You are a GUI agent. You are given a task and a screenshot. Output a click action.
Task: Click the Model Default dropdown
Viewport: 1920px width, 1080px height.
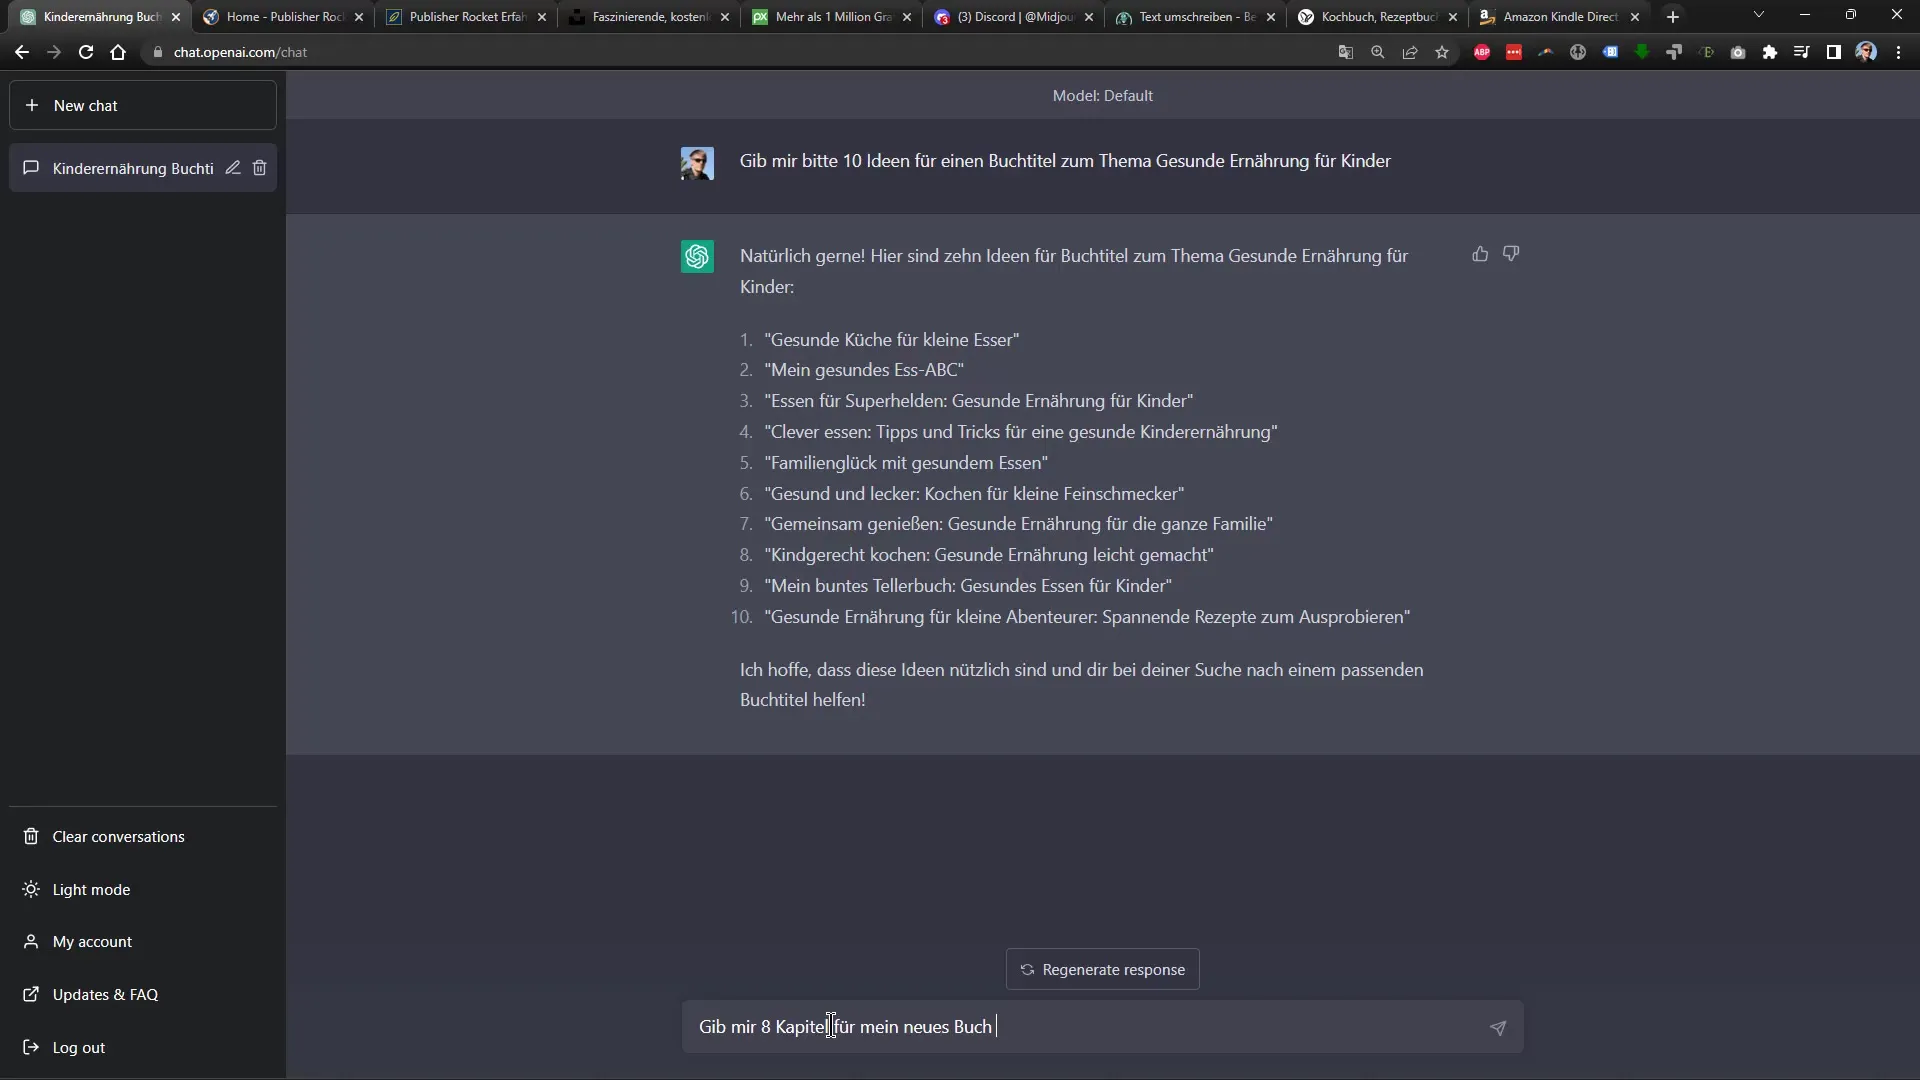point(1102,95)
